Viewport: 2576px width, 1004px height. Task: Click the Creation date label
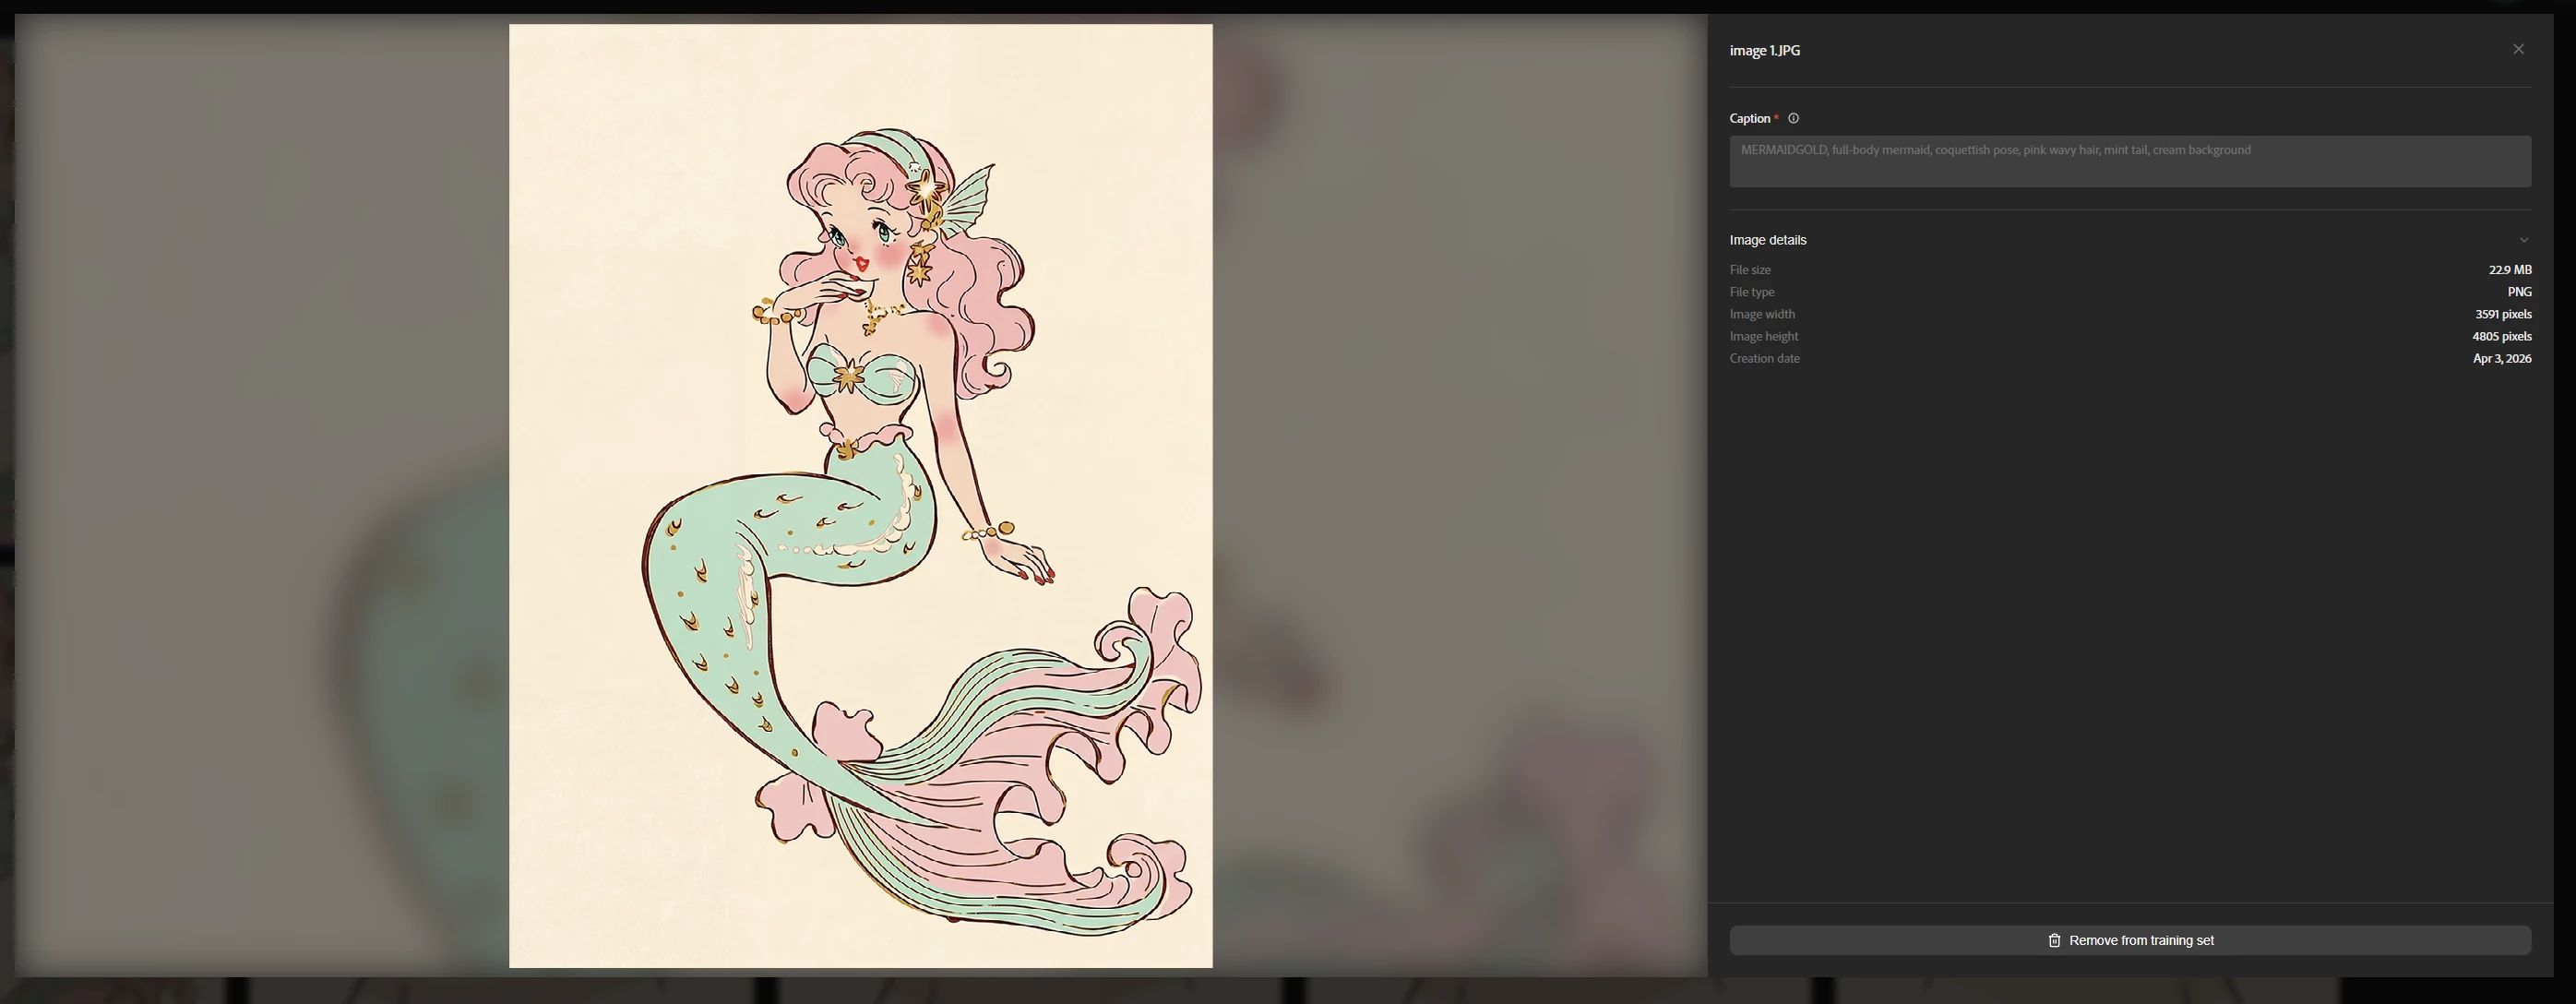[x=1764, y=358]
